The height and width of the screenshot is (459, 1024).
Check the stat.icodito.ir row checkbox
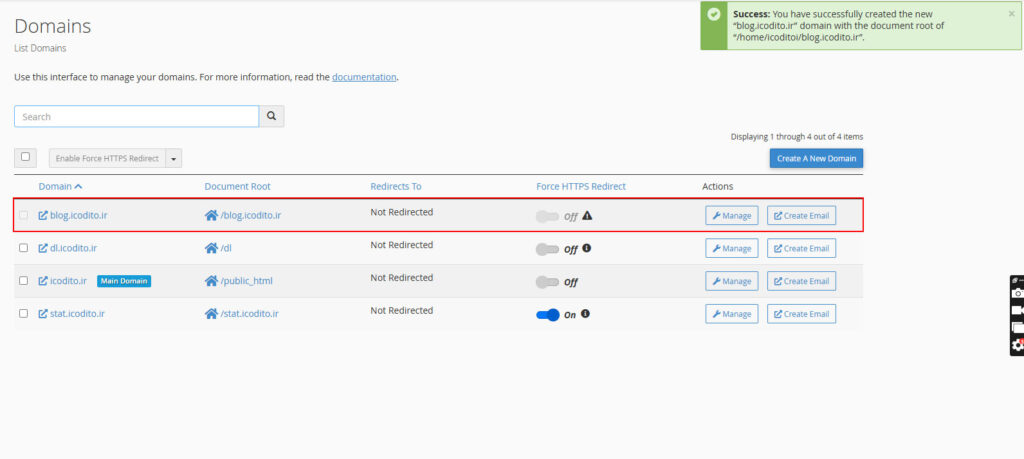point(24,313)
